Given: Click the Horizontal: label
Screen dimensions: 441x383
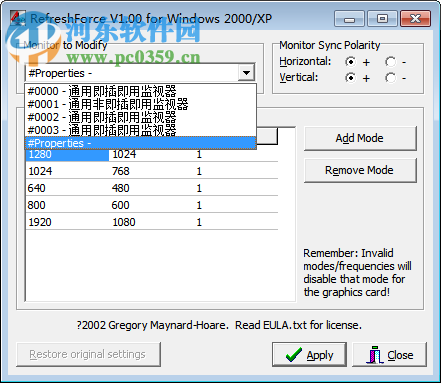Looking at the screenshot, I should [305, 61].
